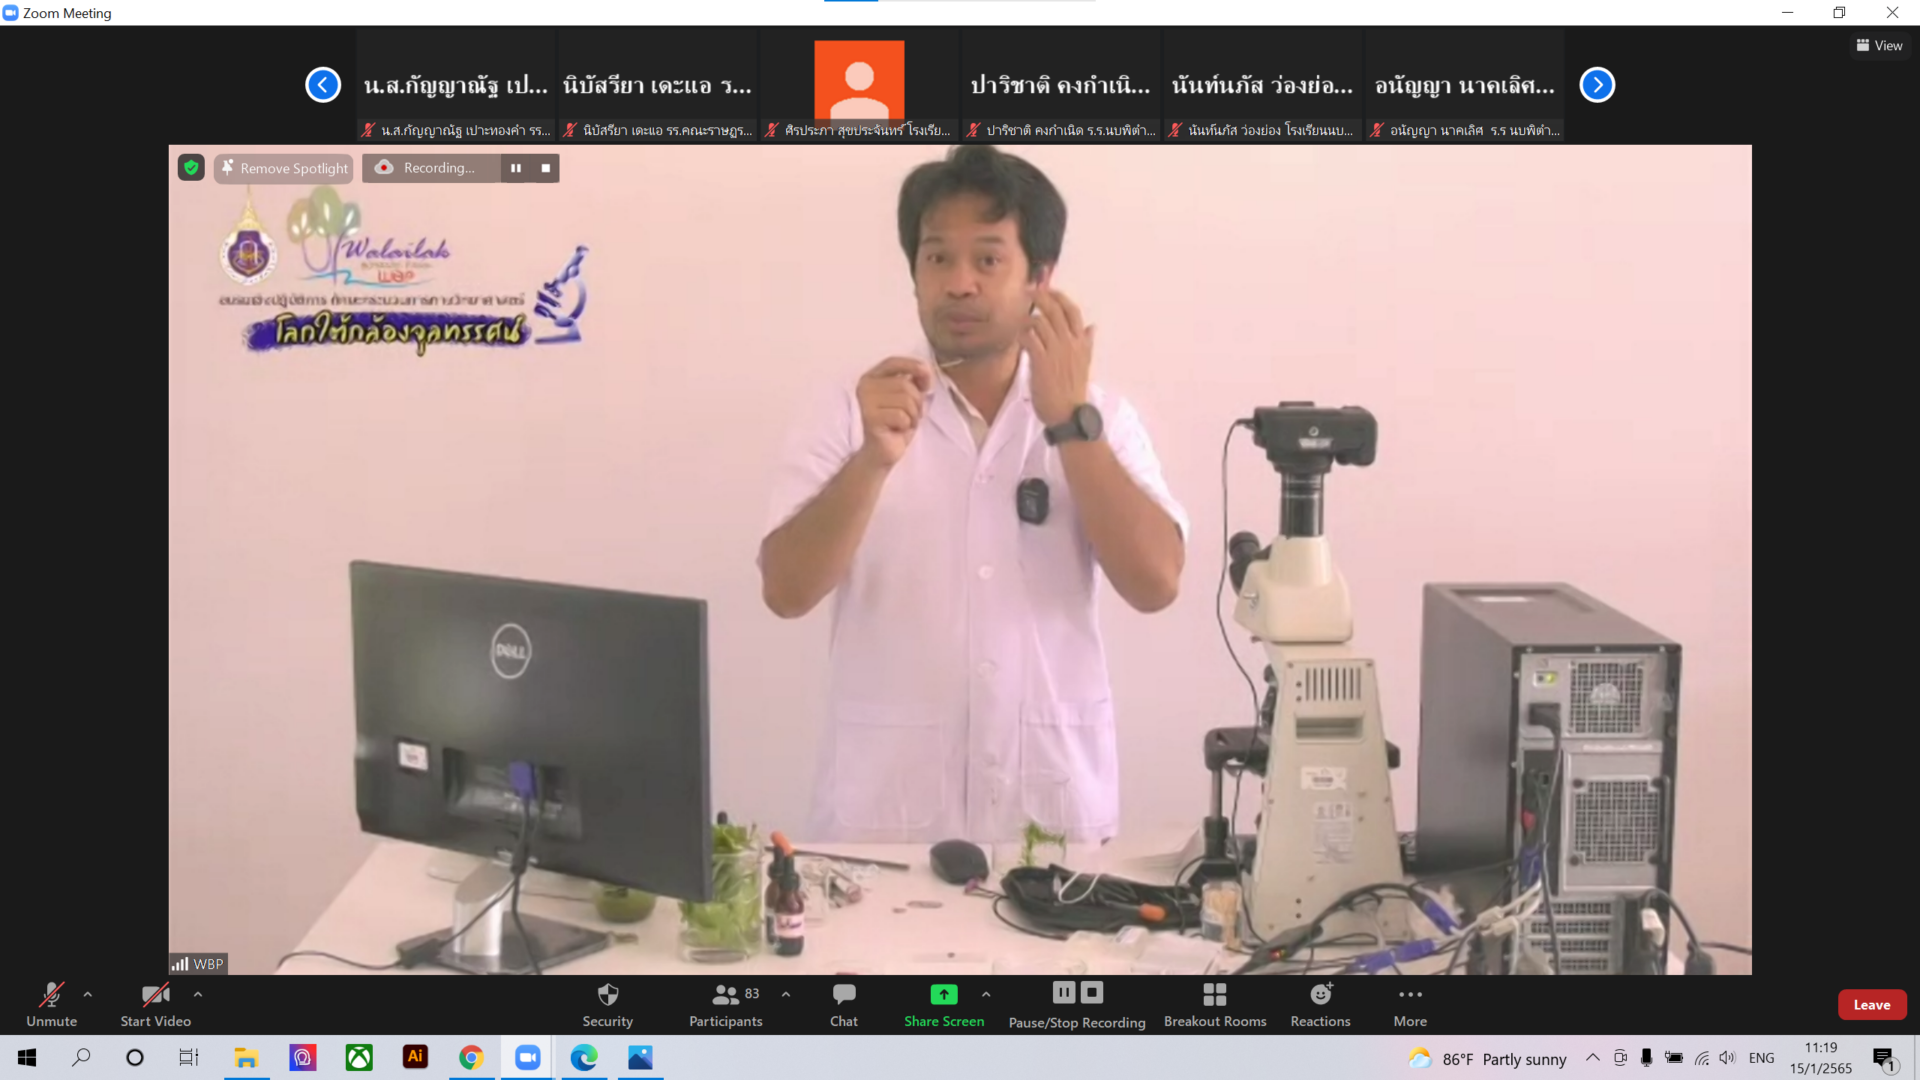Click Remove Spotlight button
This screenshot has width=1920, height=1080.
tap(285, 168)
